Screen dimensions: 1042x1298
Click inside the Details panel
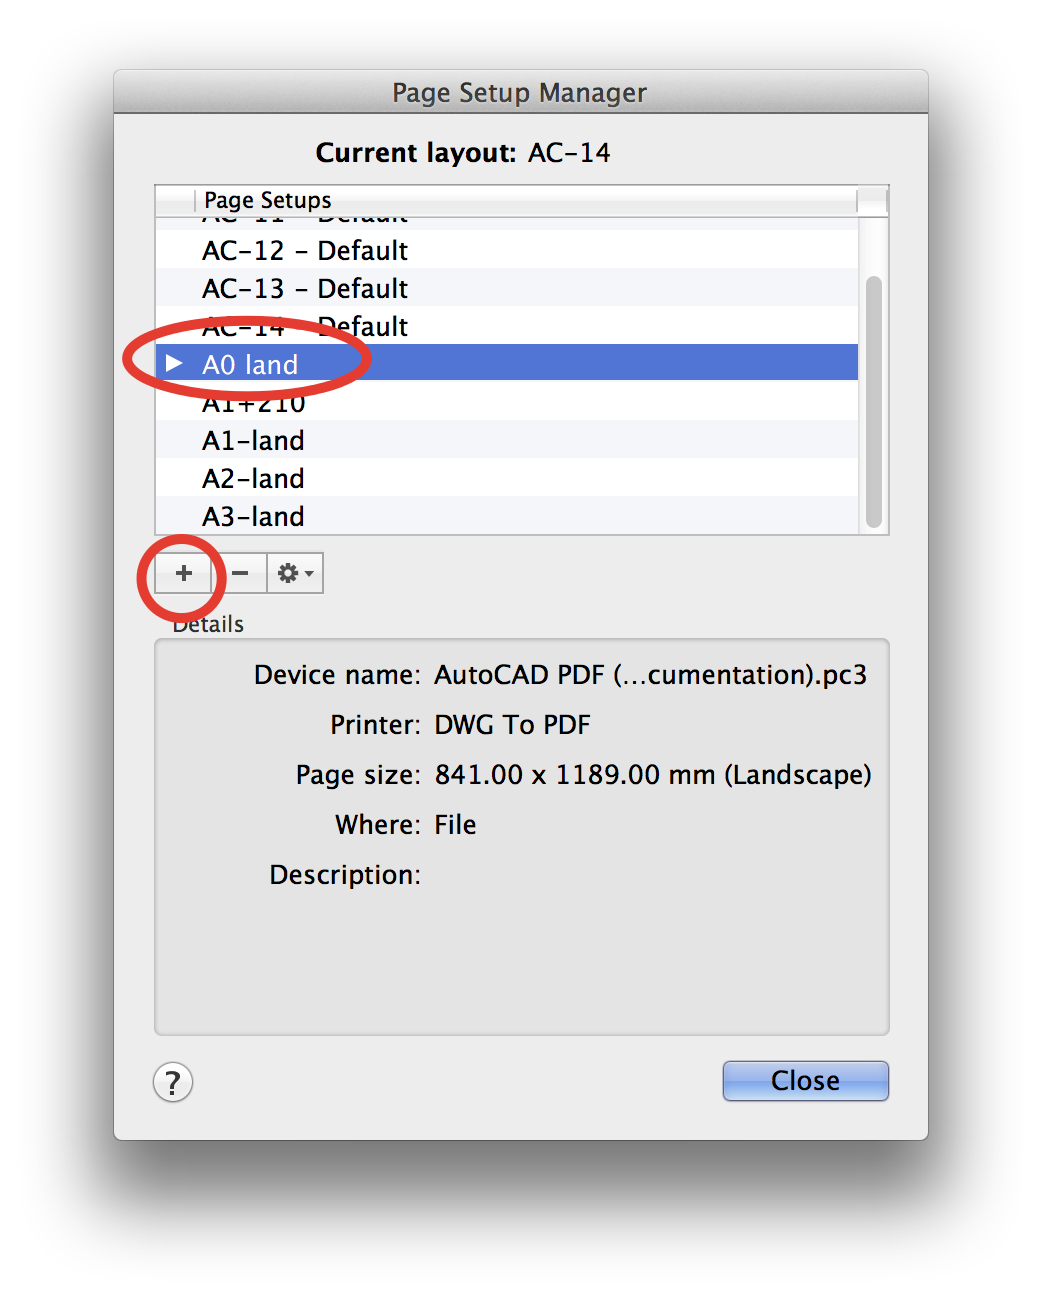[520, 950]
